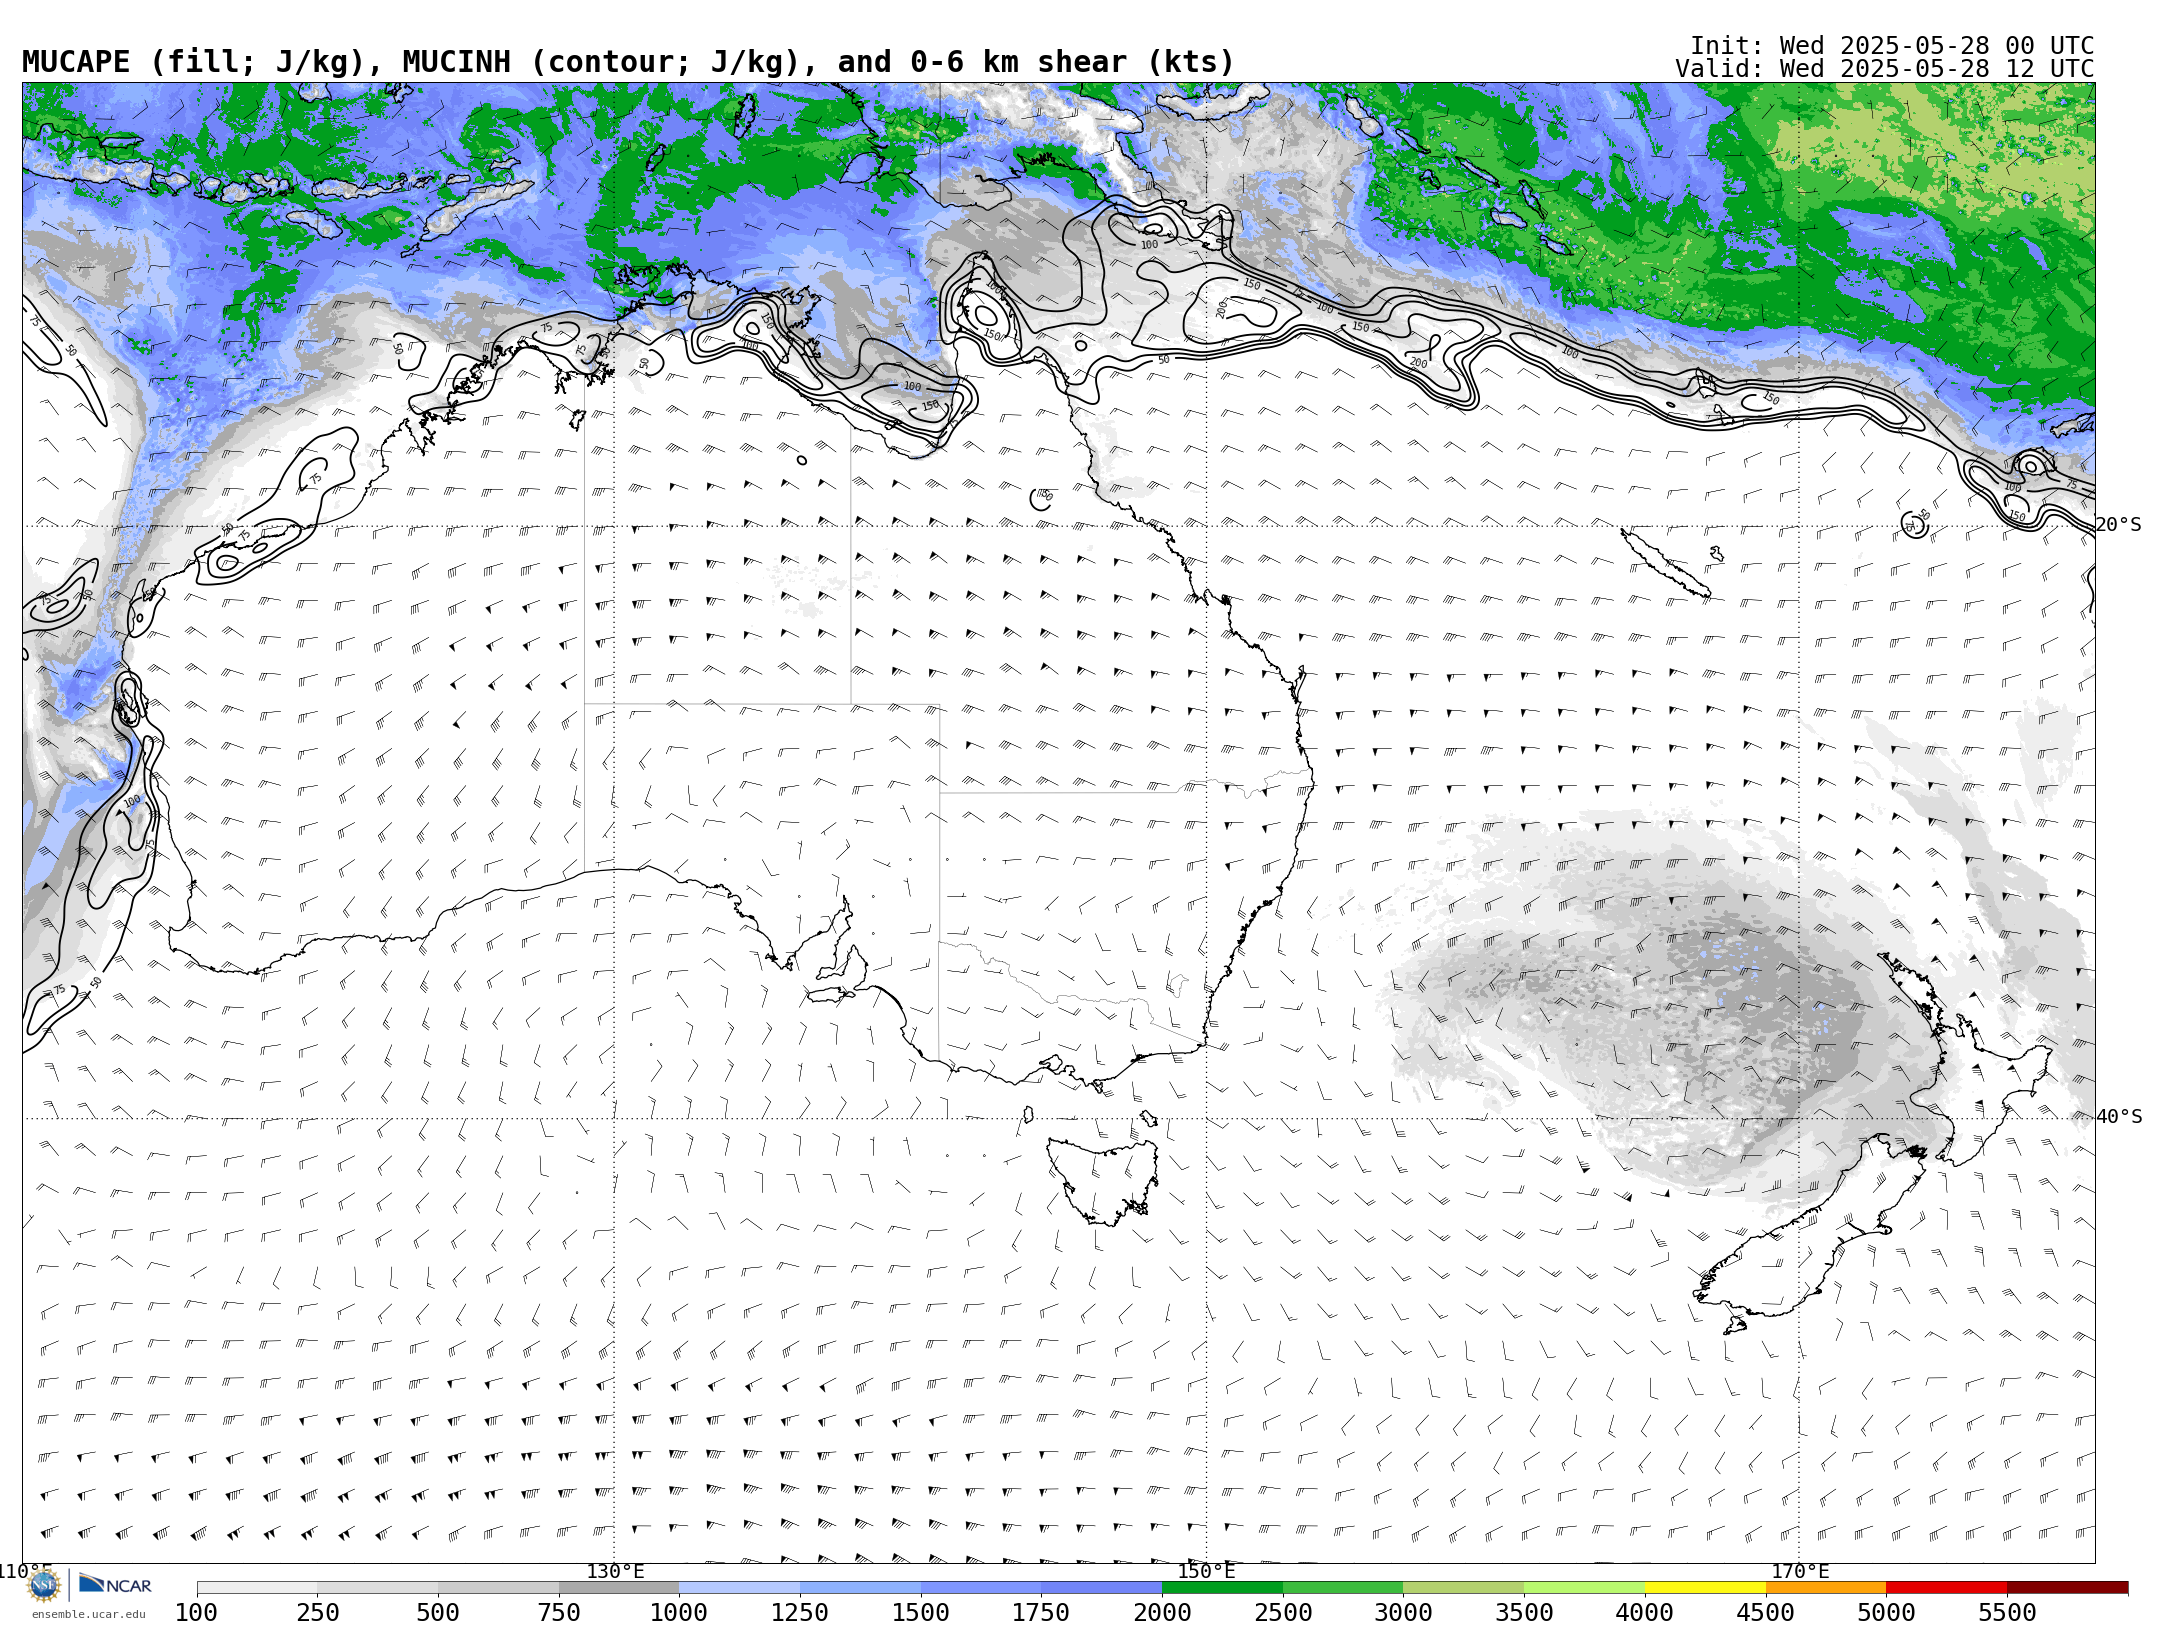The width and height of the screenshot is (2160, 1626).
Task: Click the Init: Wed 2025-05-28 00 UTC text
Action: click(1892, 46)
